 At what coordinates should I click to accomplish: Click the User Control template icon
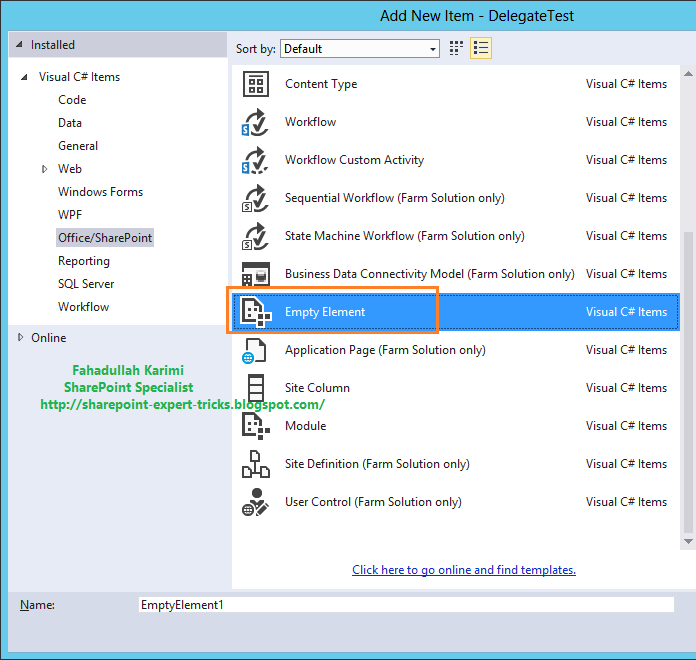tap(255, 502)
